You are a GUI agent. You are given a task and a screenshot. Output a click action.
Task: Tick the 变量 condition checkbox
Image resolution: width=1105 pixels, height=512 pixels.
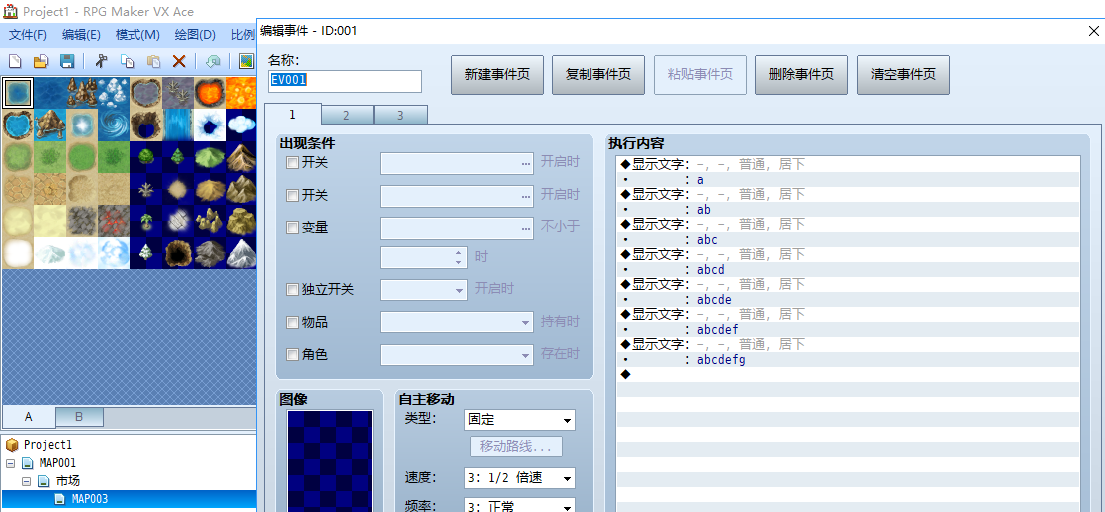pyautogui.click(x=292, y=227)
